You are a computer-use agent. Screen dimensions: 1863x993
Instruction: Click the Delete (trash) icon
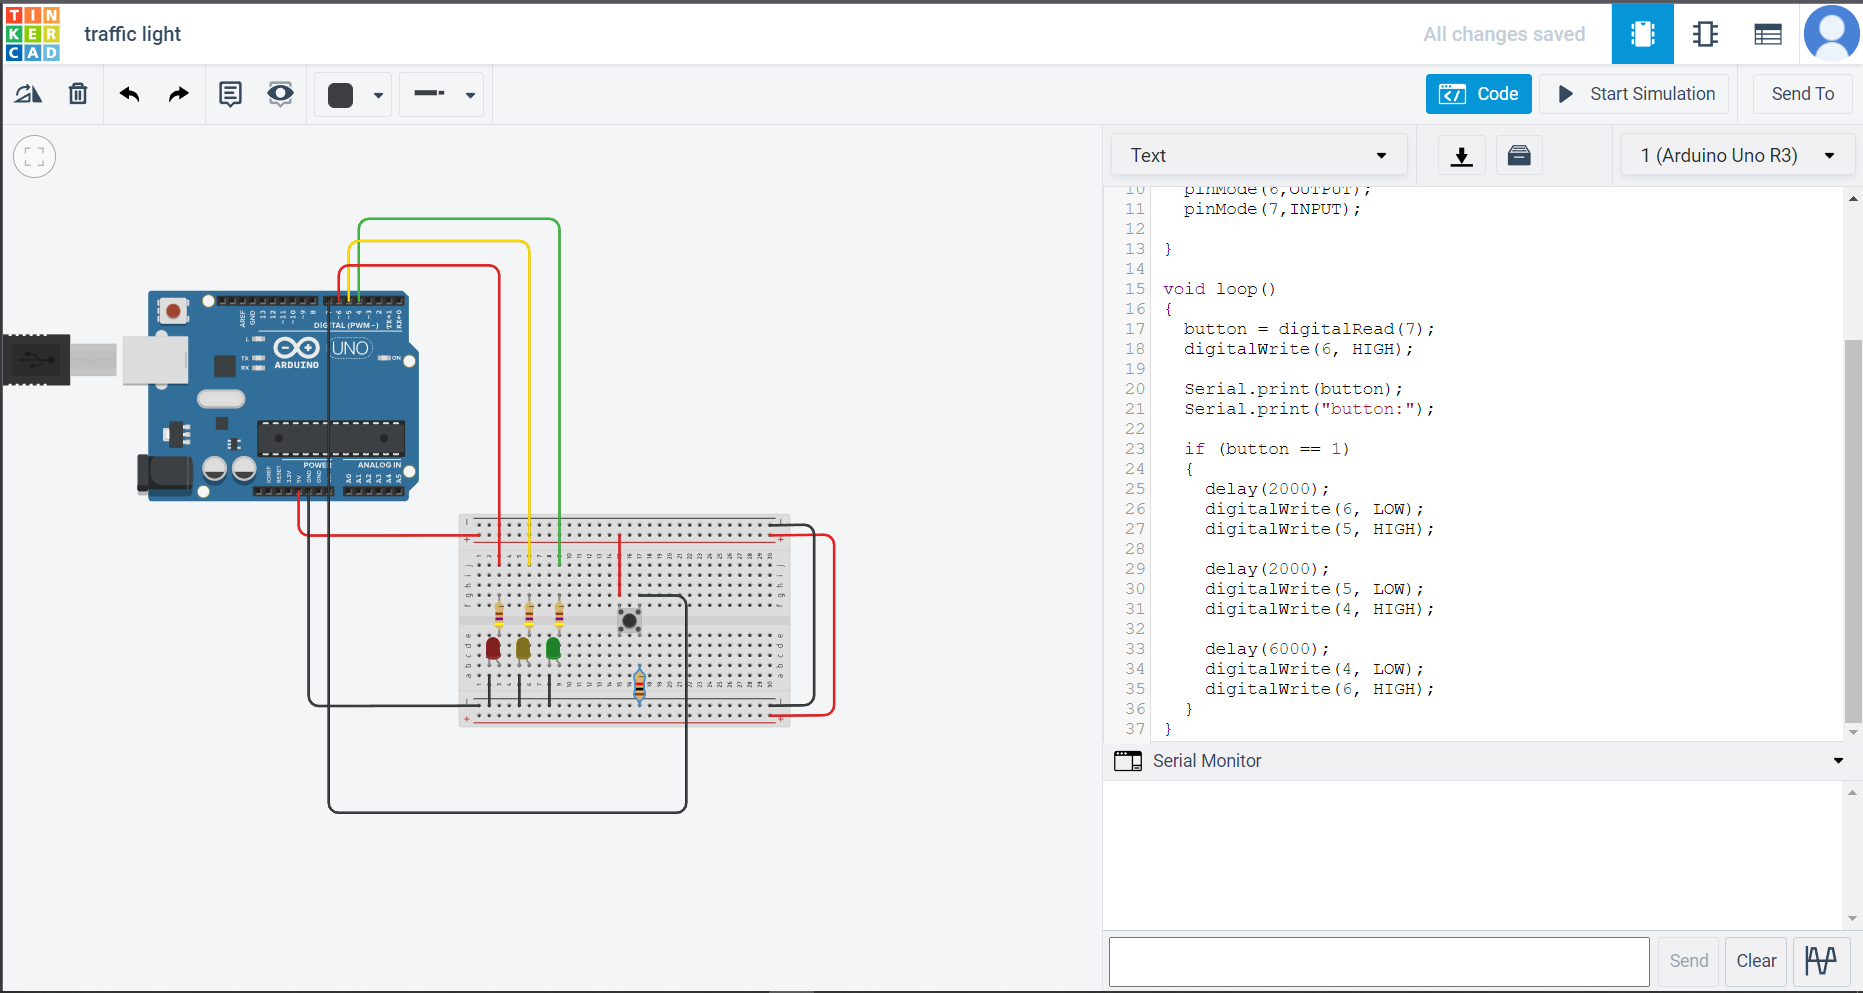click(78, 93)
